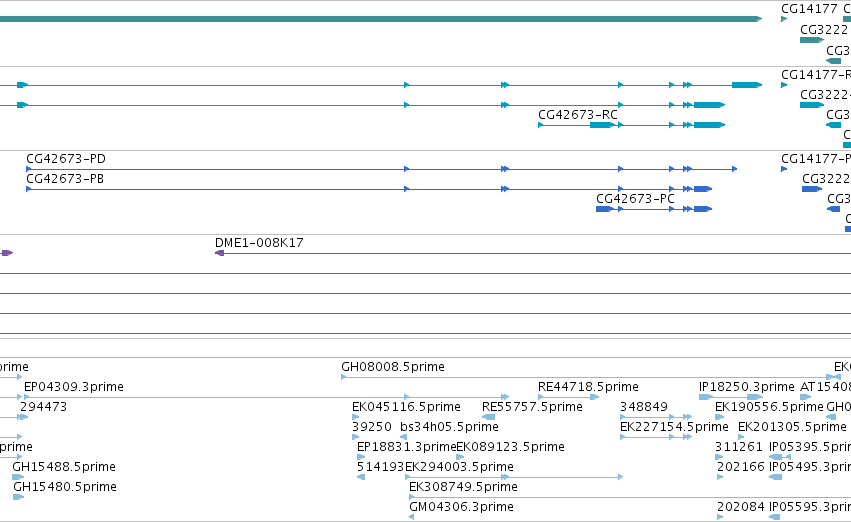Select the CG42673-PB label
This screenshot has height=522, width=851.
coord(65,179)
